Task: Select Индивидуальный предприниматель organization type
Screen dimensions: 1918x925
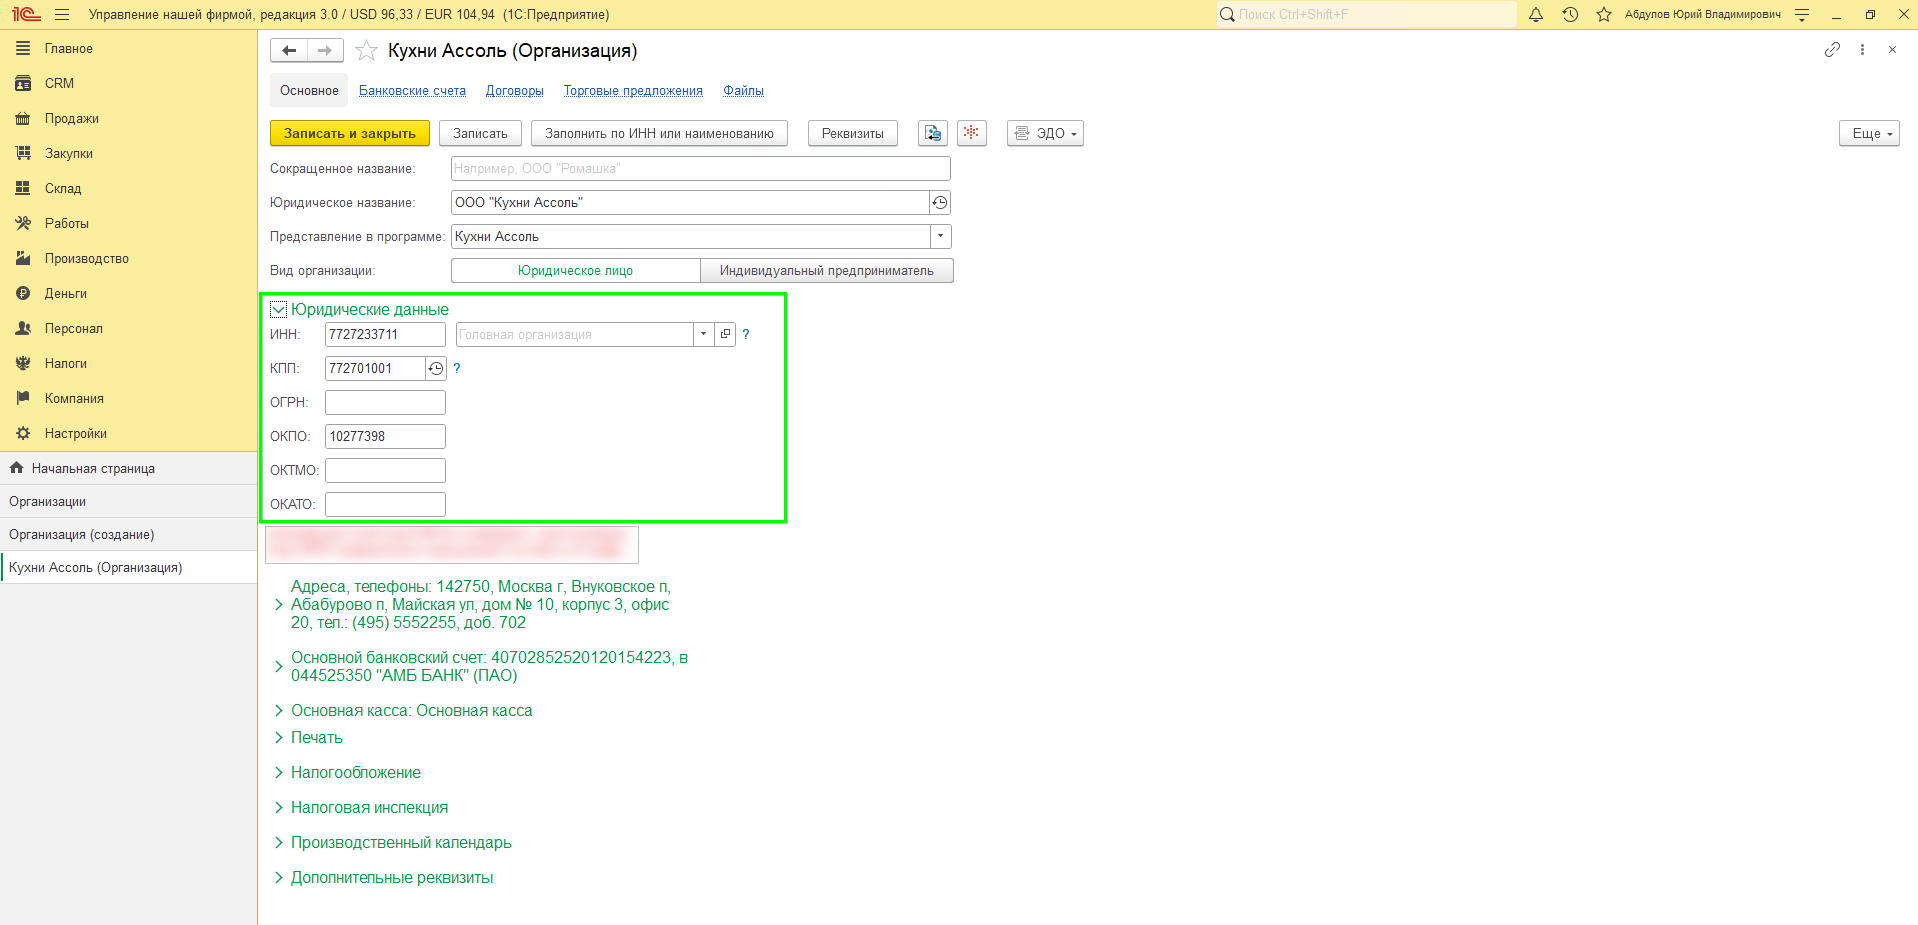Action: pos(827,271)
